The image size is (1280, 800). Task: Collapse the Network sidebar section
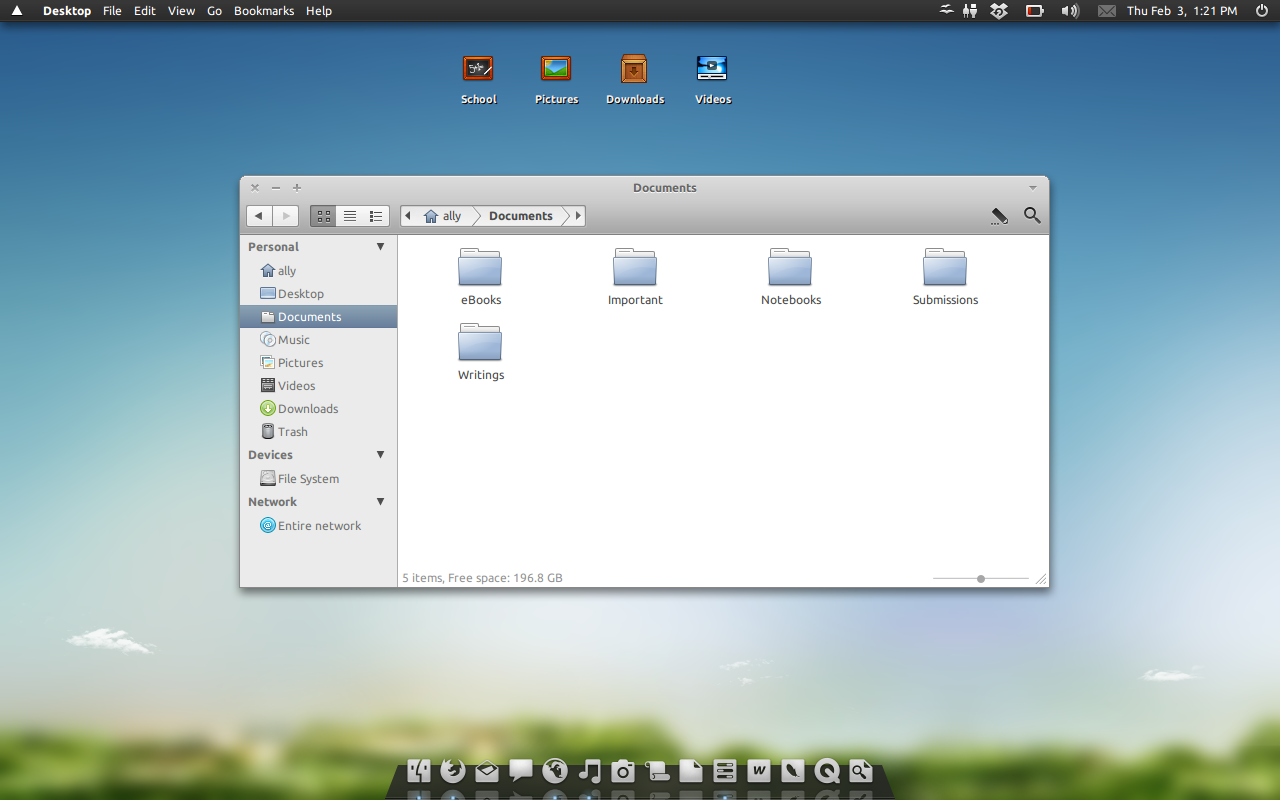pyautogui.click(x=380, y=501)
